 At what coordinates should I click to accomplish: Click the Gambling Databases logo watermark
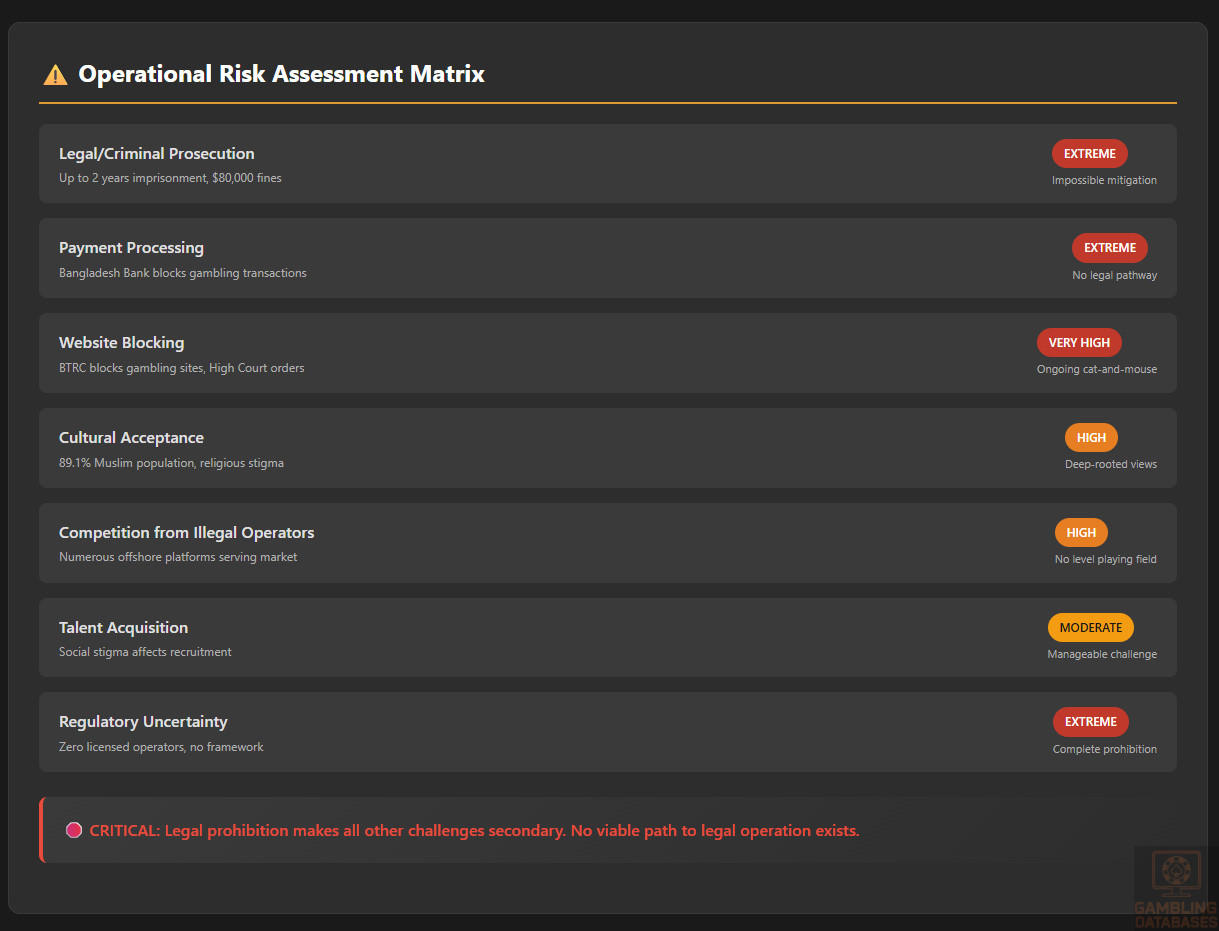click(x=1174, y=886)
